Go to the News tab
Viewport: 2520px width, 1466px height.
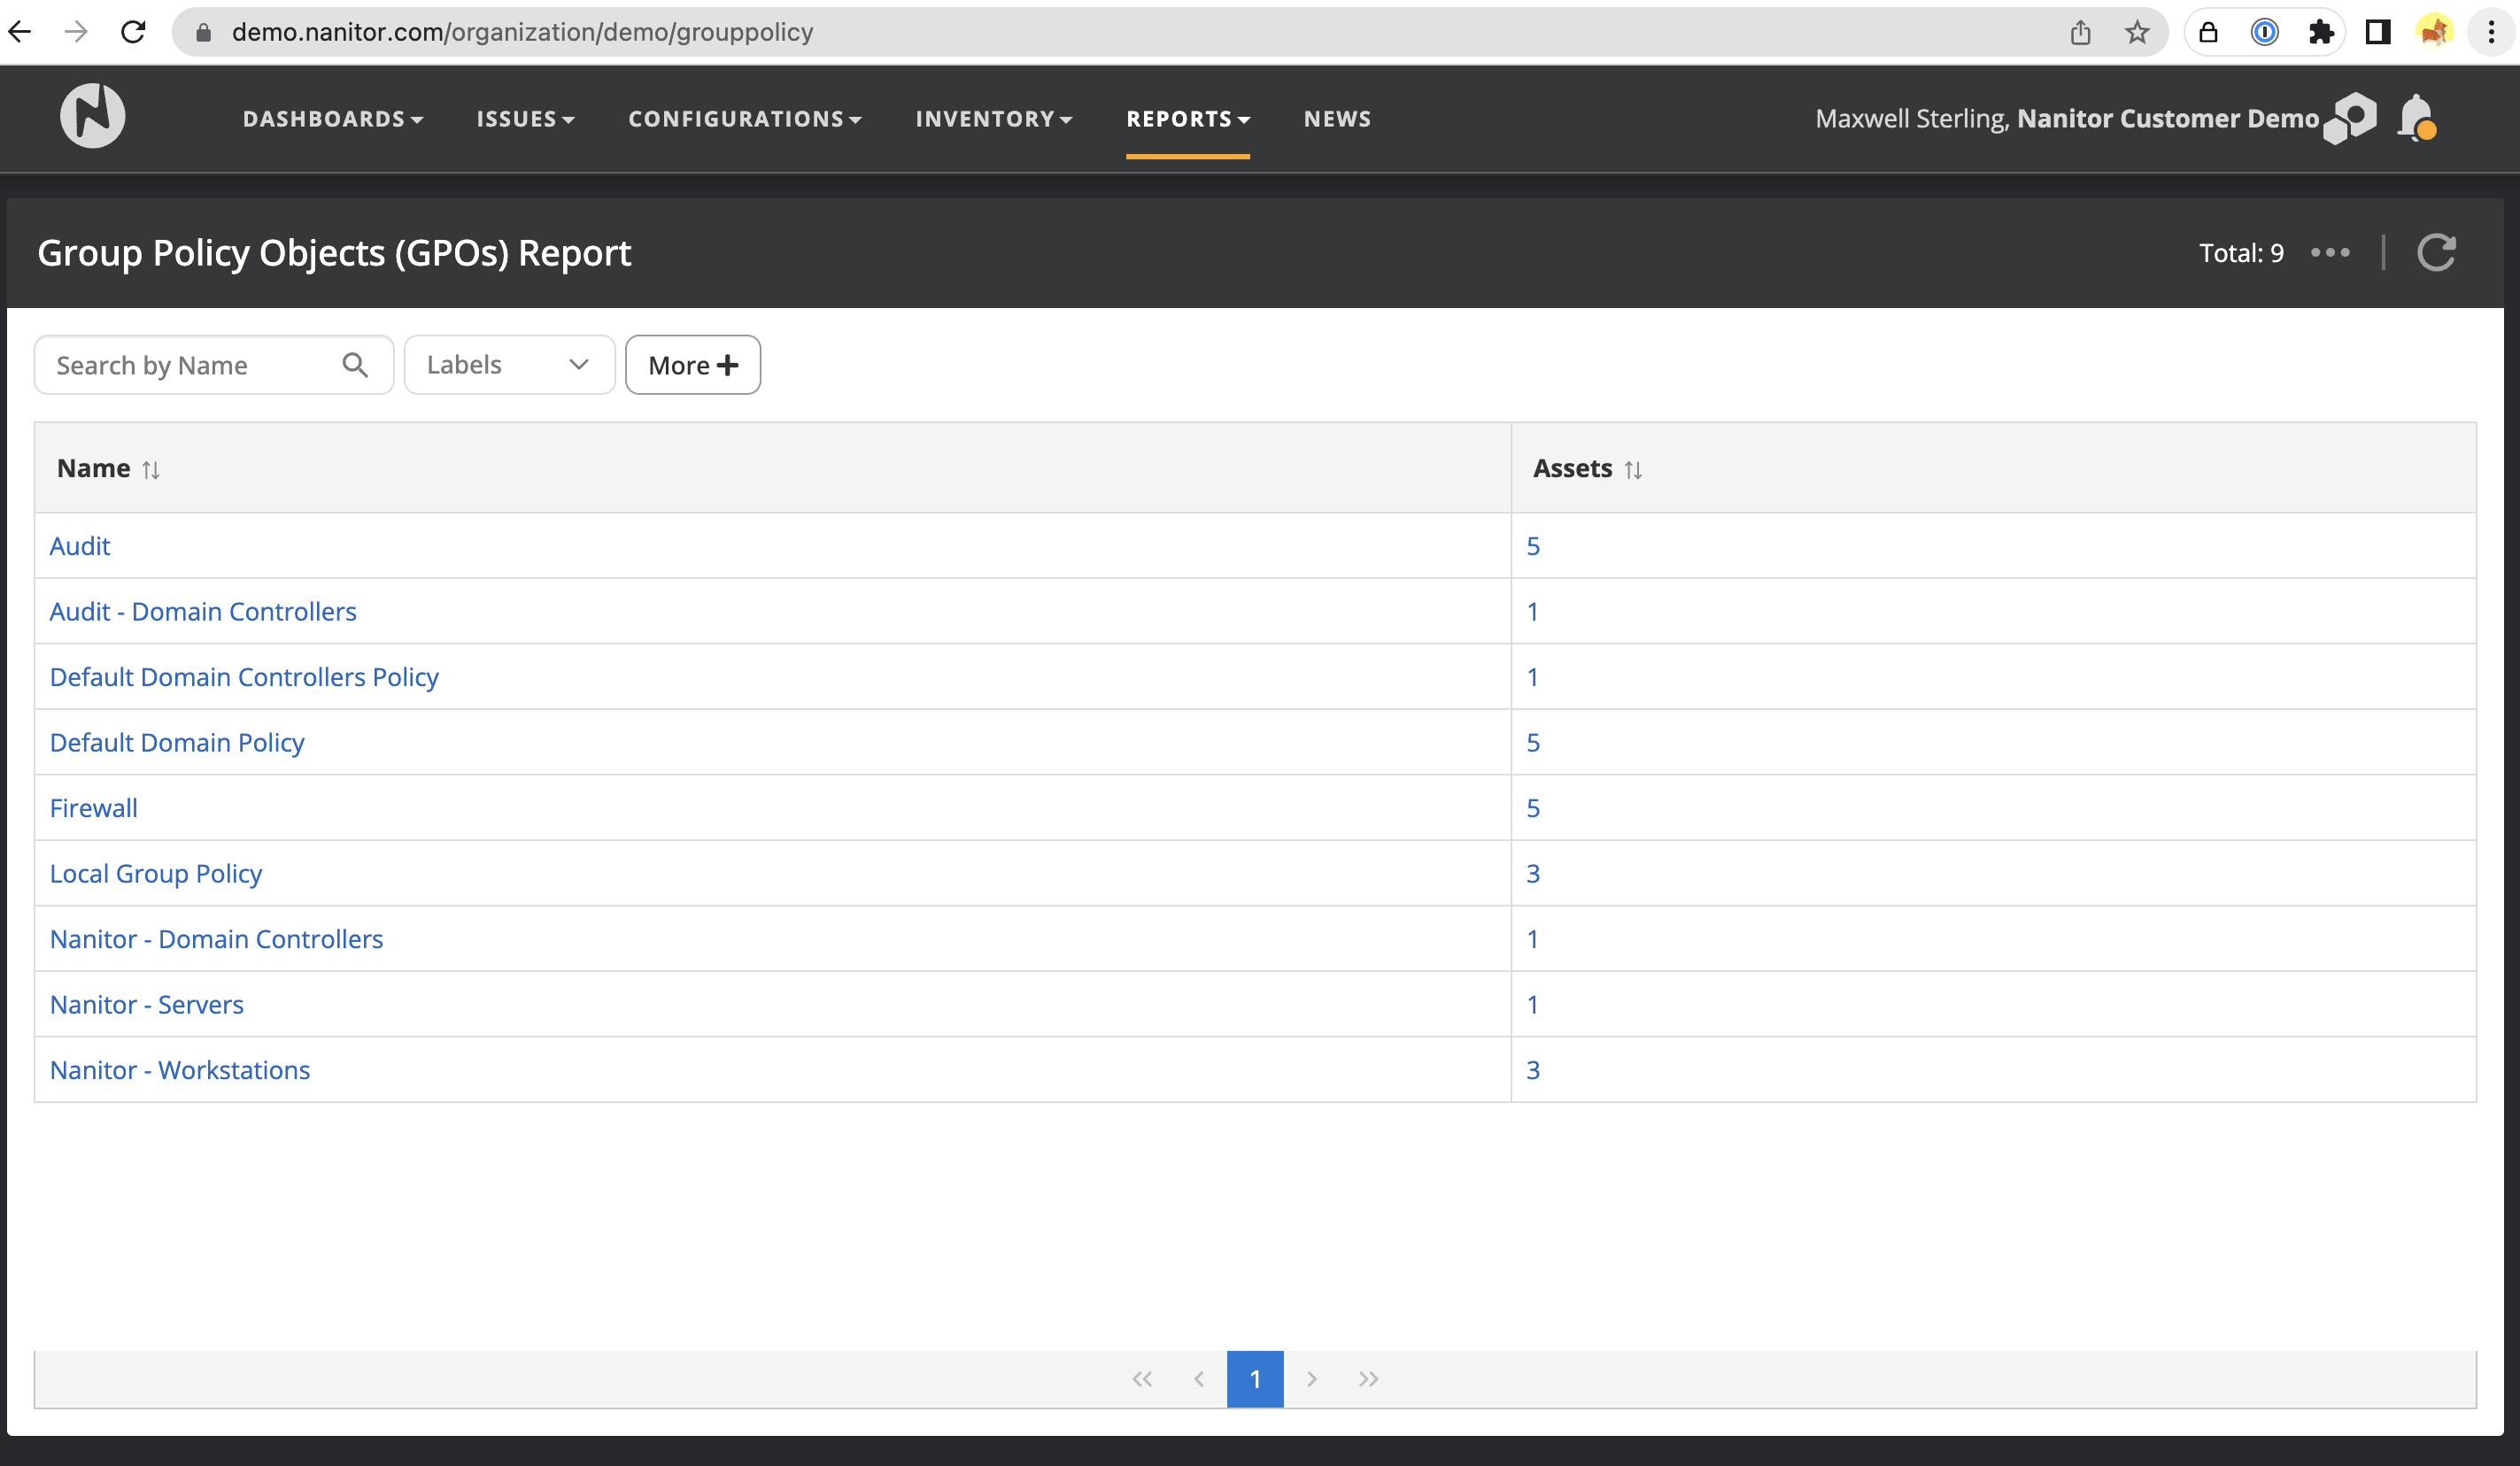[1337, 119]
